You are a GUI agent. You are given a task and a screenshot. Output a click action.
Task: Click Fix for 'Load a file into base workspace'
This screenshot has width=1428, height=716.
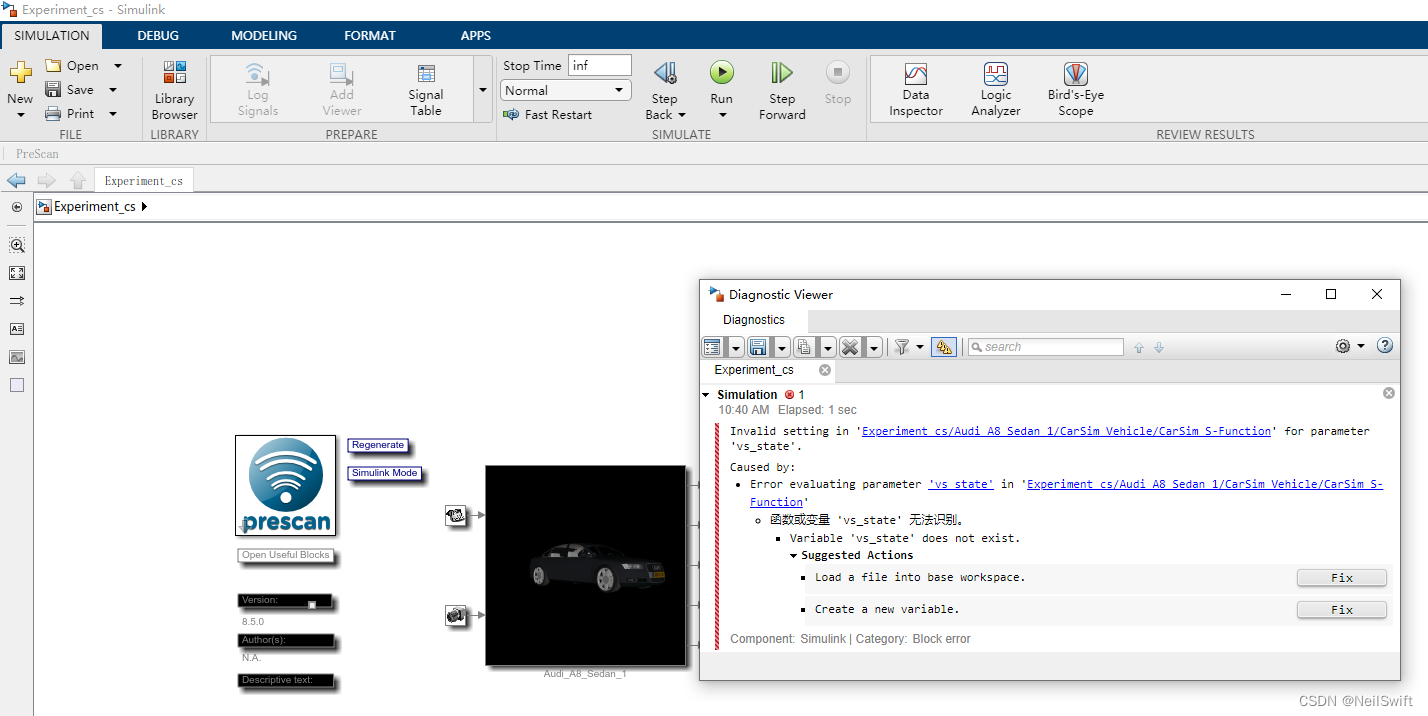click(1342, 578)
